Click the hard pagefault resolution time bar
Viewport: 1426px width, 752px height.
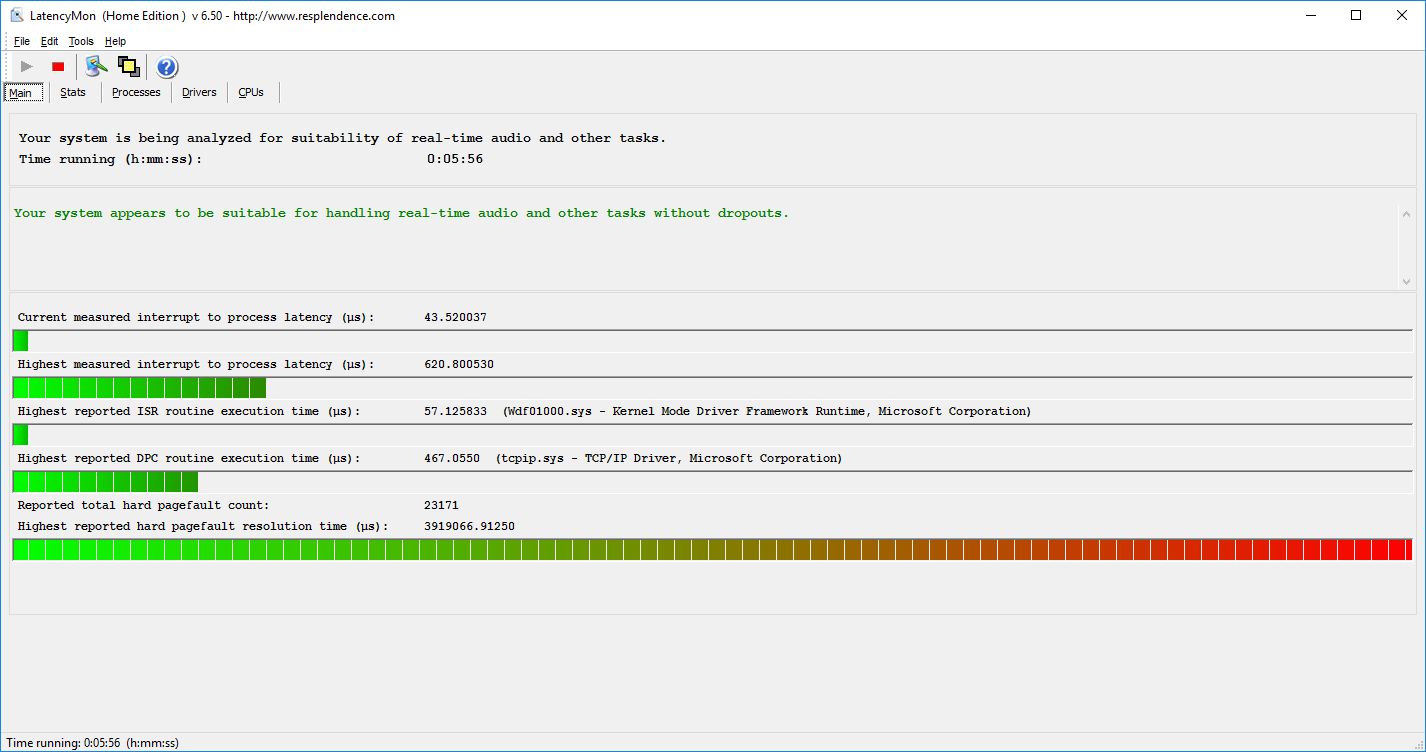click(x=712, y=550)
